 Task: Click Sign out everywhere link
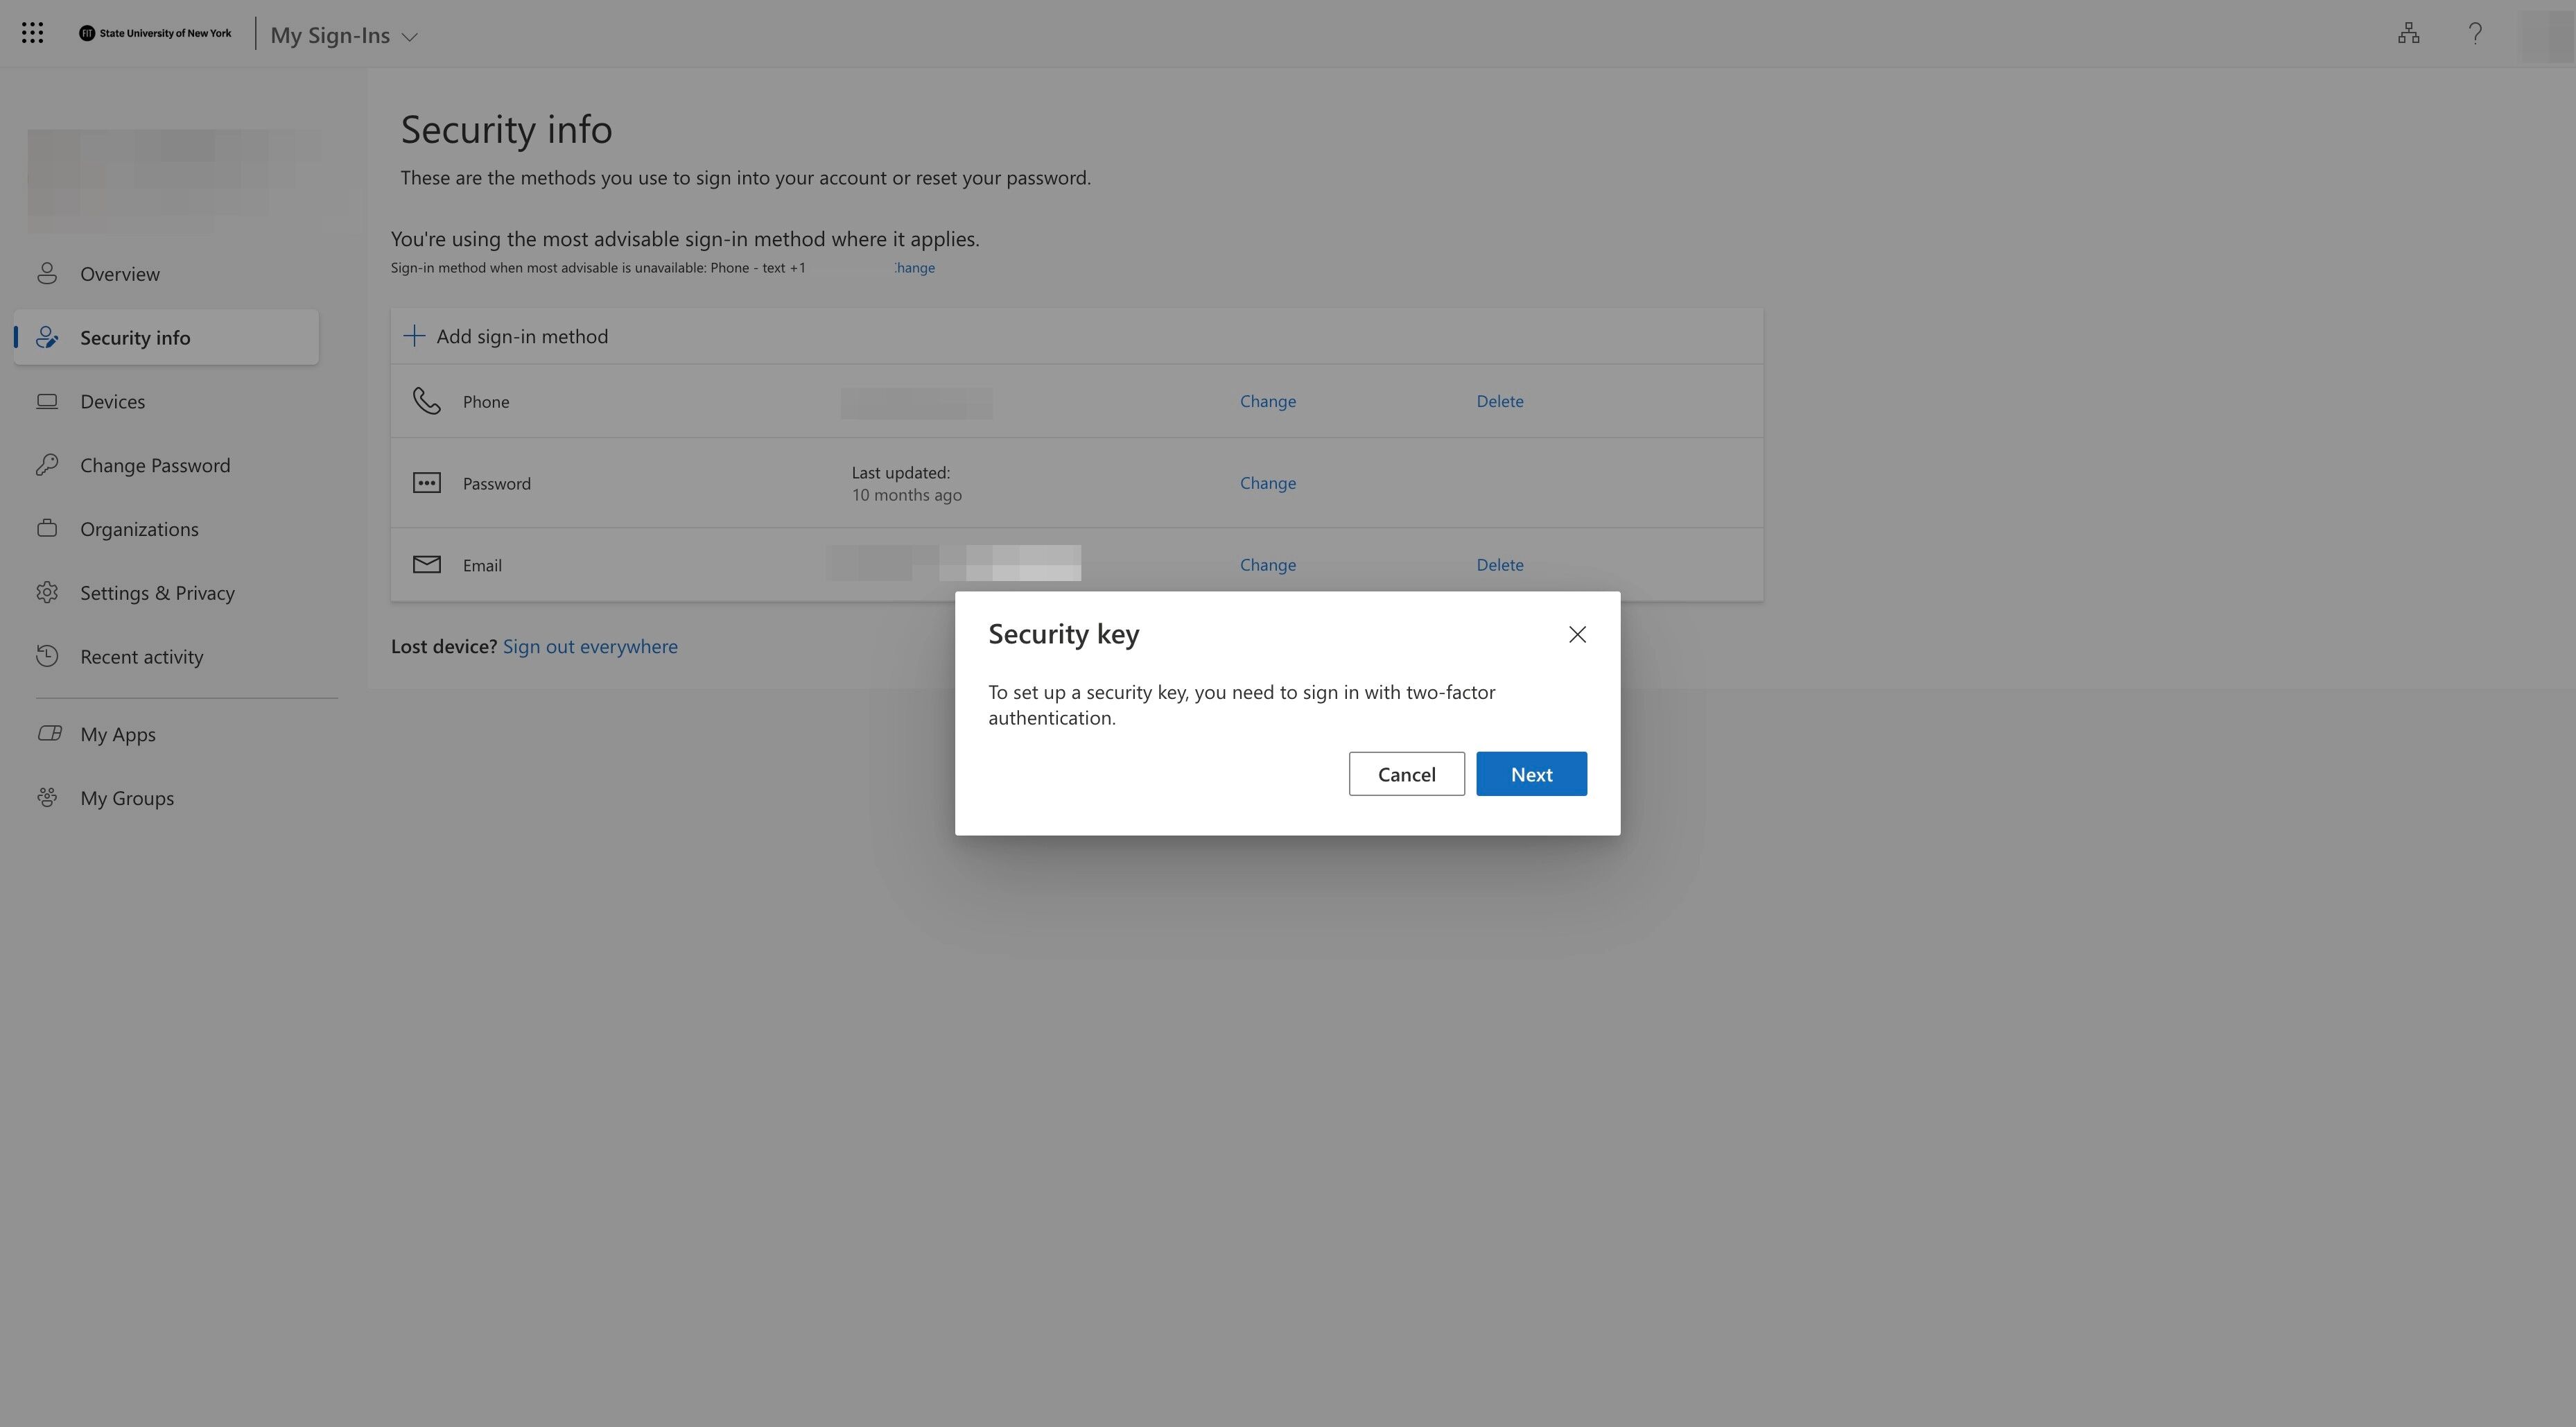point(590,646)
